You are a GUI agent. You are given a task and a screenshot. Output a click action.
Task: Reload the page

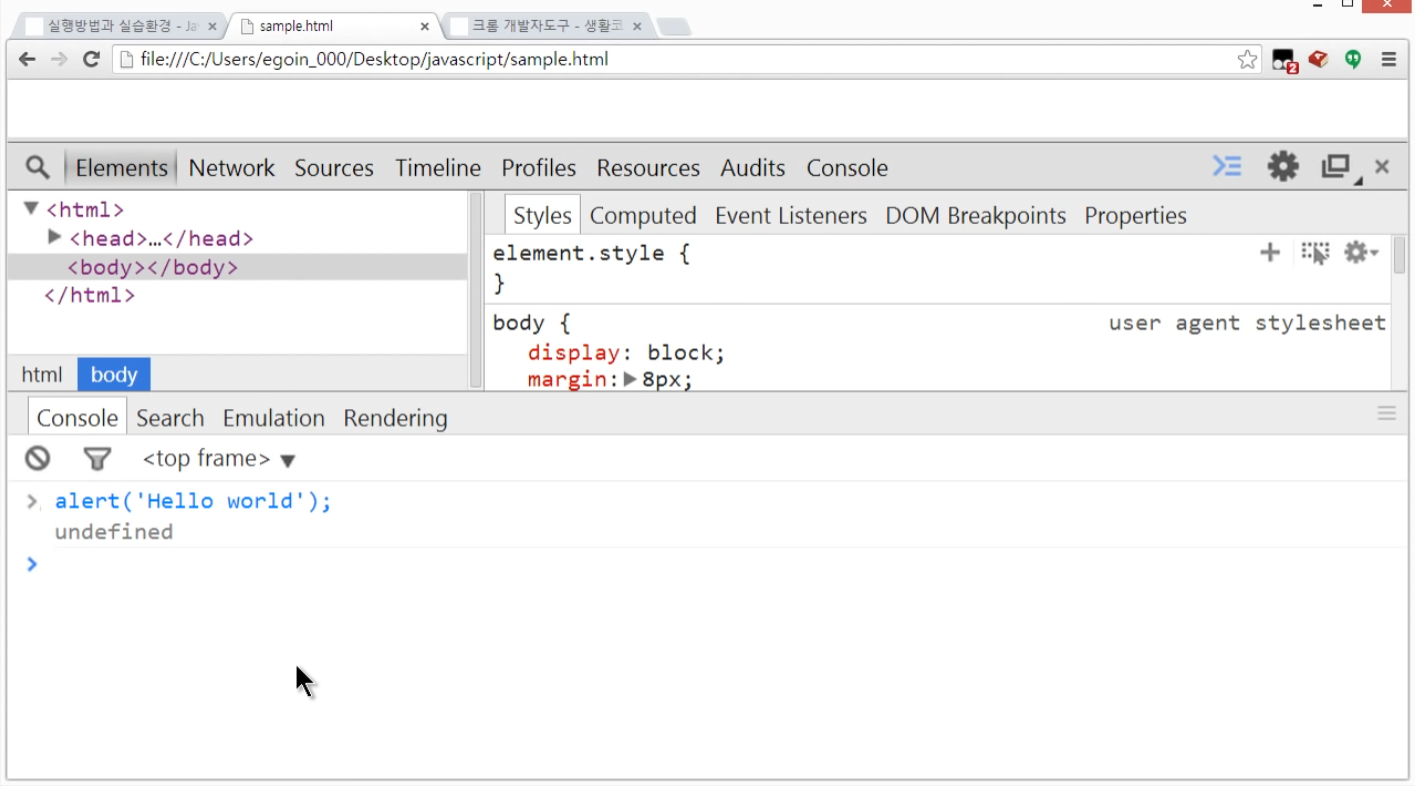(91, 59)
